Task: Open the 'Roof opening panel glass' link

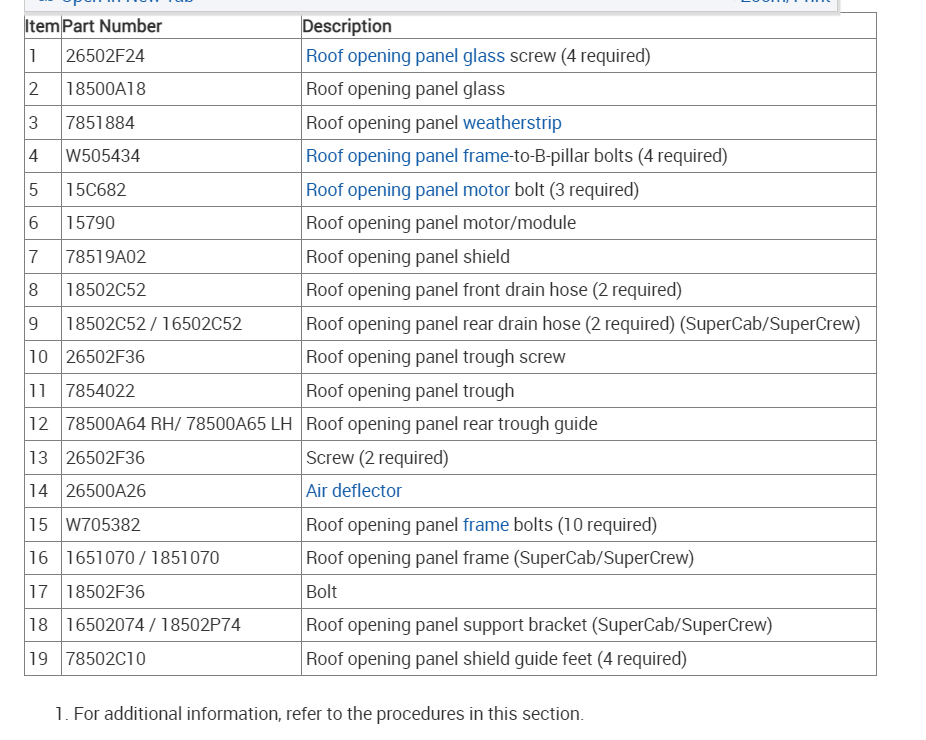Action: click(x=405, y=56)
